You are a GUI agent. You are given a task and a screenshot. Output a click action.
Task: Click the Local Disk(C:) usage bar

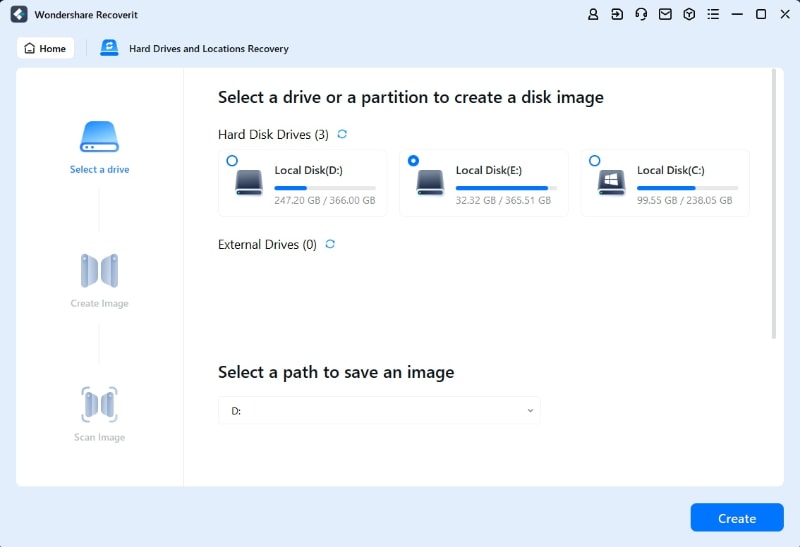[687, 188]
